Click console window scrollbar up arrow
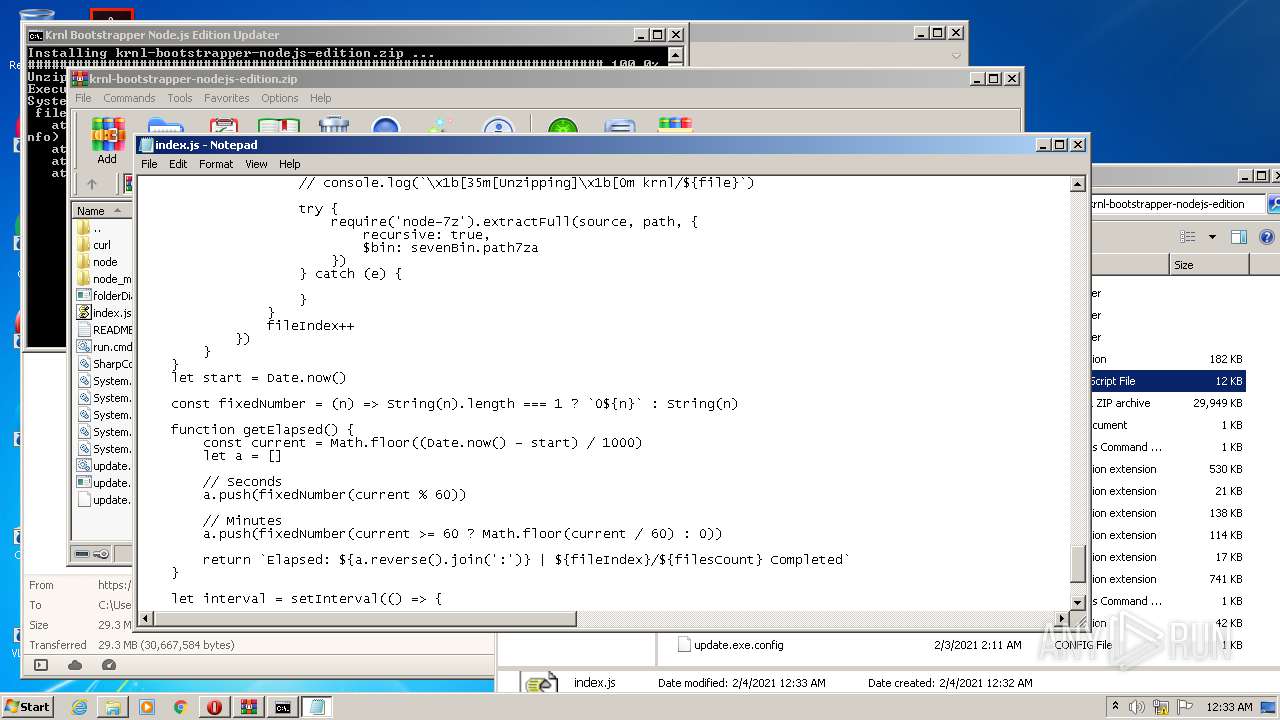 676,56
